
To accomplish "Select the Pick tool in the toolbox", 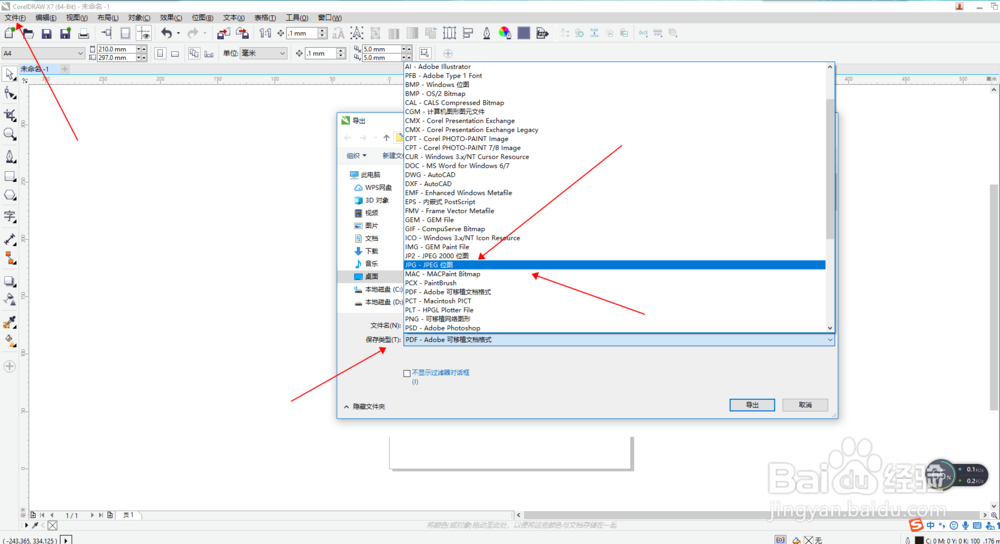I will tap(10, 75).
